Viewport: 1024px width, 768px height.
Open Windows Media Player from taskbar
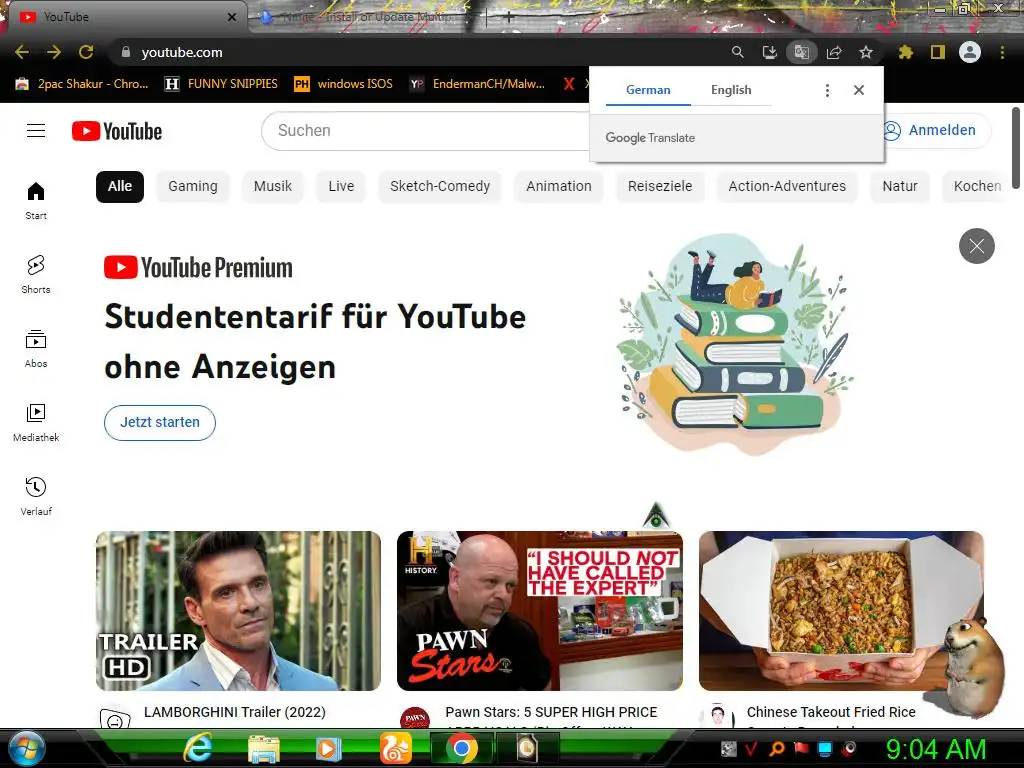click(329, 749)
